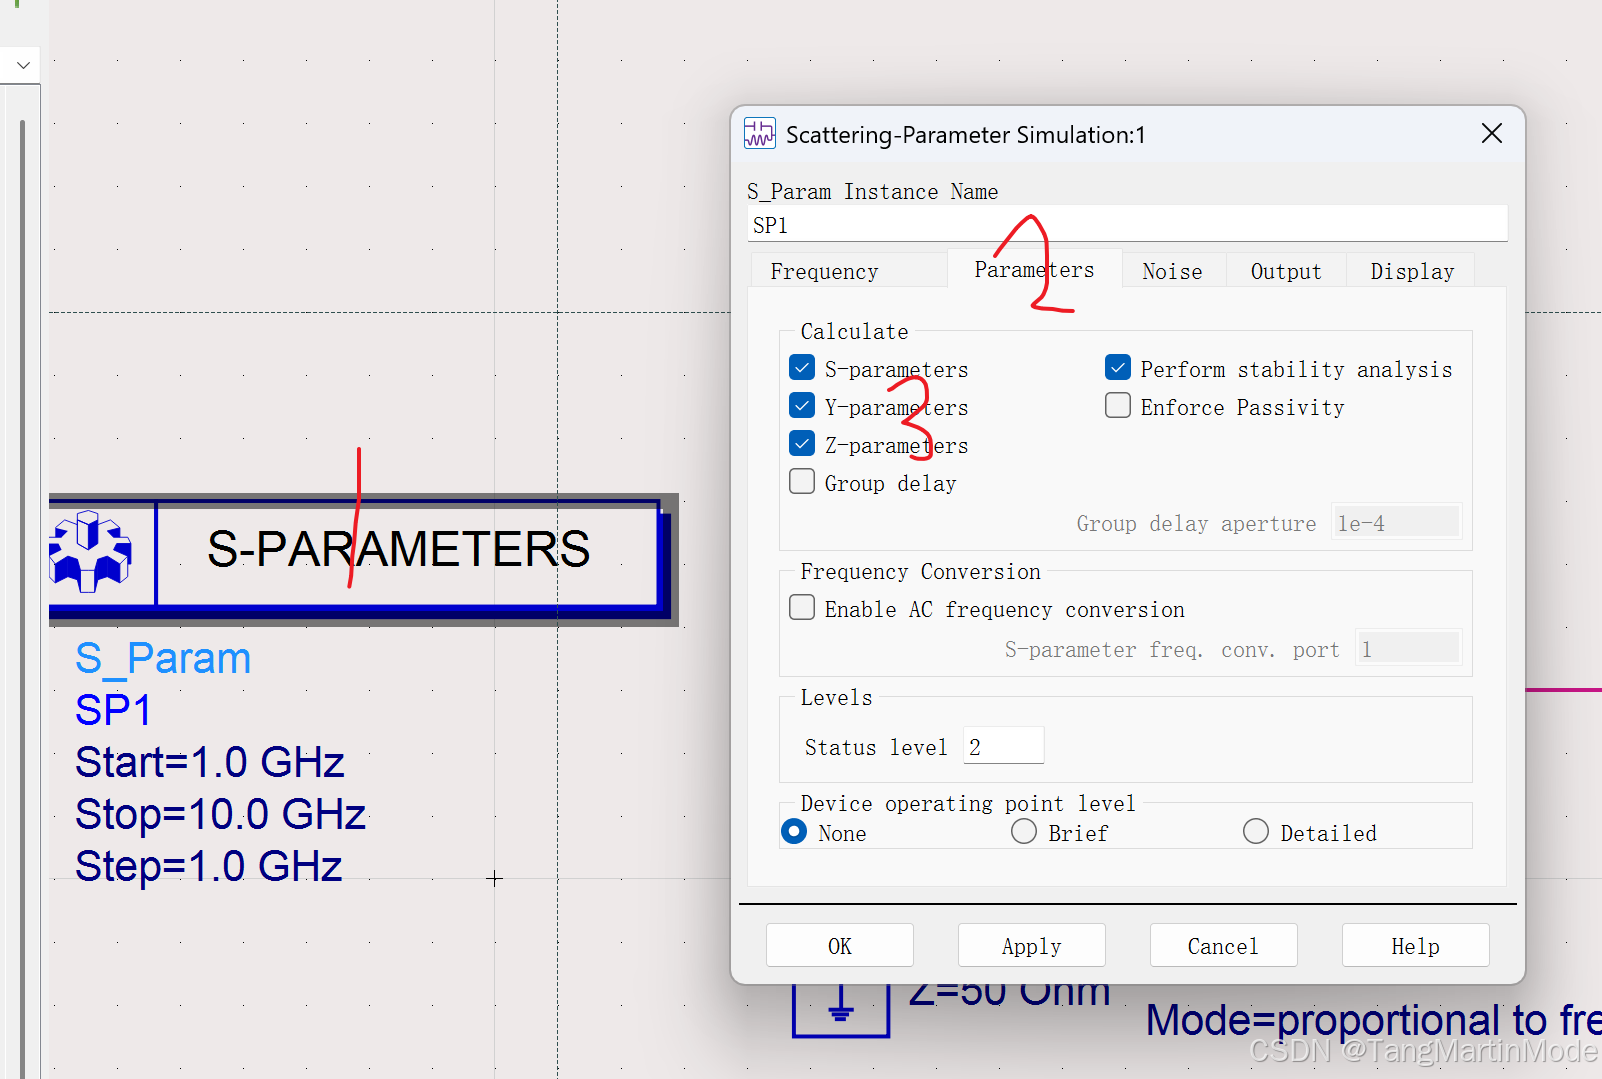
Task: Uncheck the Y-parameters checkbox
Action: pos(802,406)
